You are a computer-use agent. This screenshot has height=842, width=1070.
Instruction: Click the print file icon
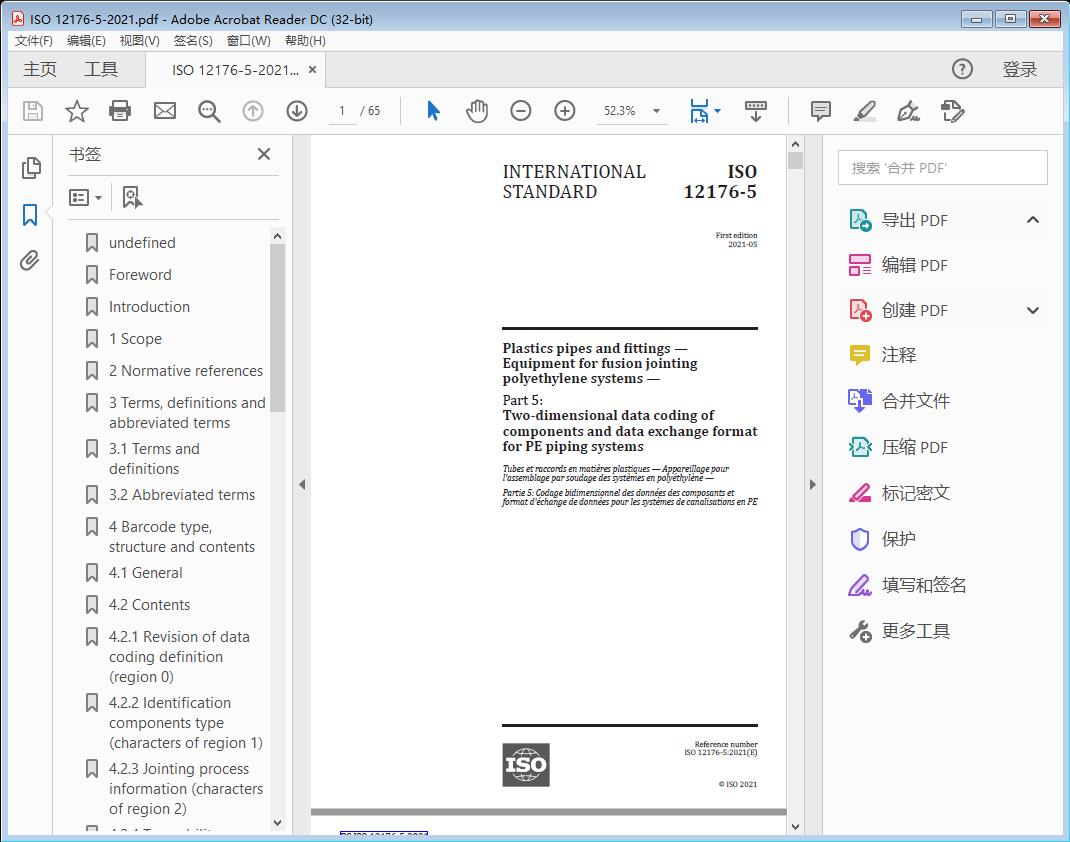point(120,111)
